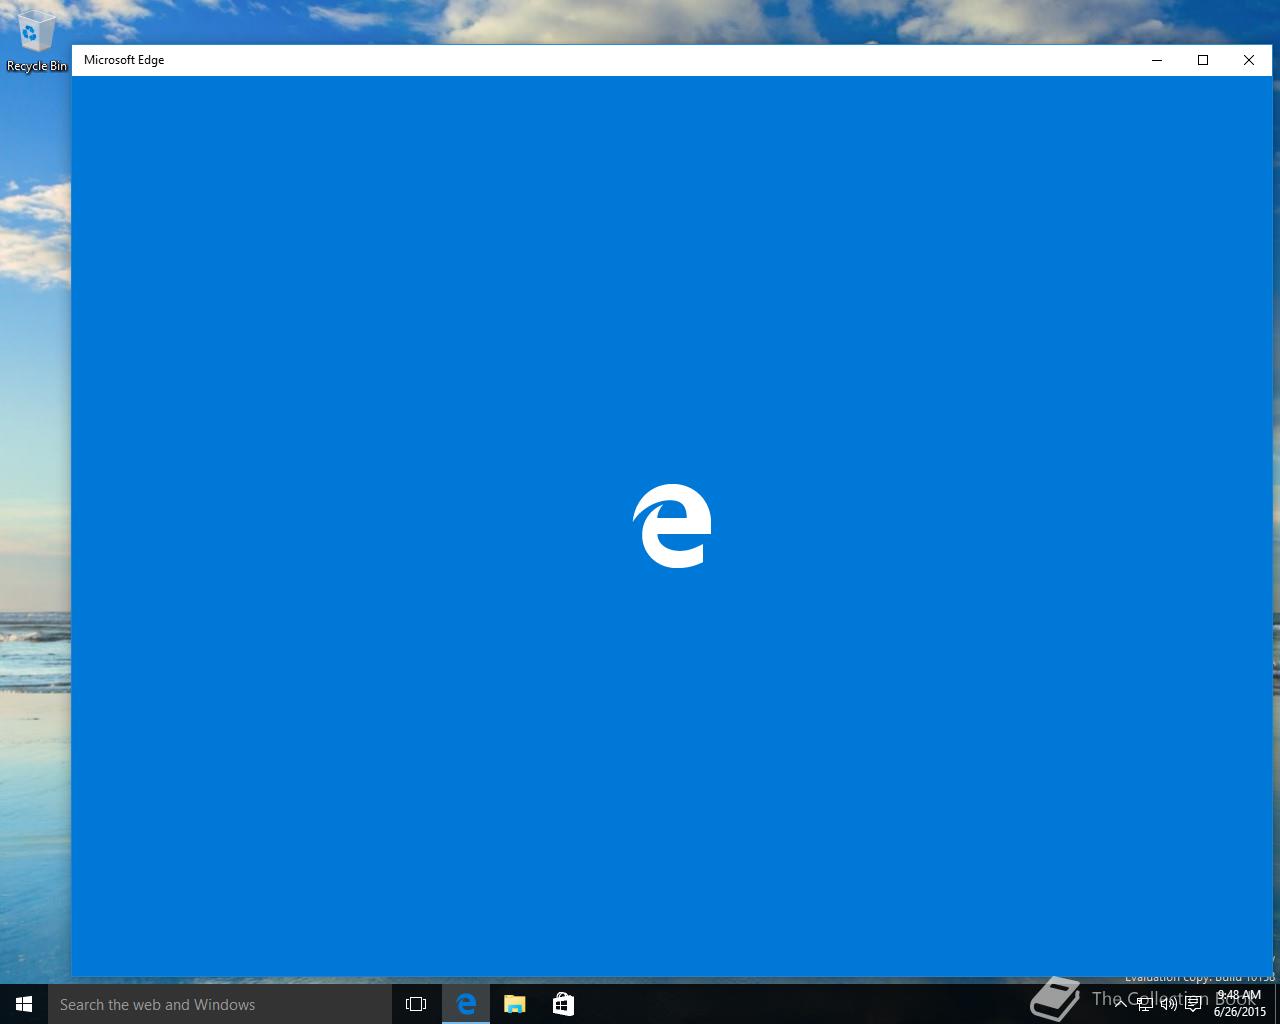Click the Search the web and Windows box
Viewport: 1280px width, 1024px height.
(x=219, y=1004)
